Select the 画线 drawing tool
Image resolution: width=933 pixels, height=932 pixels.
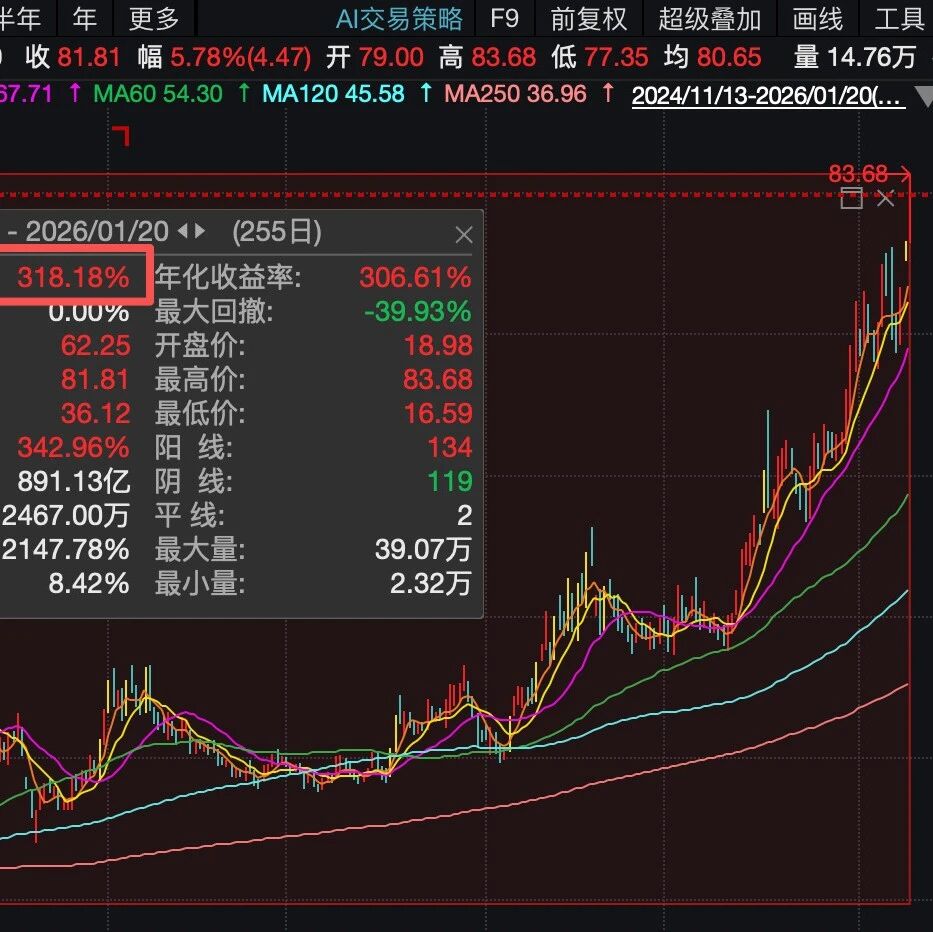(817, 18)
